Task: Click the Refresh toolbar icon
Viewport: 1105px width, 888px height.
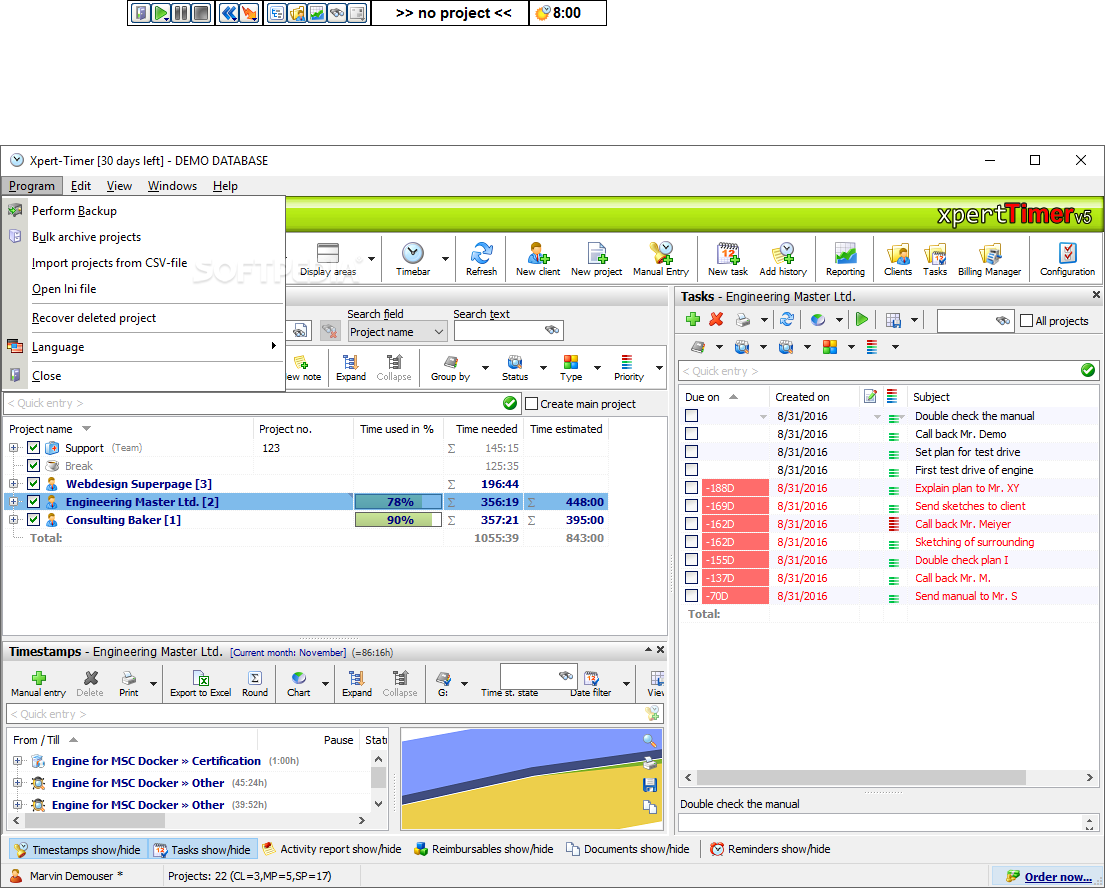Action: pos(481,259)
